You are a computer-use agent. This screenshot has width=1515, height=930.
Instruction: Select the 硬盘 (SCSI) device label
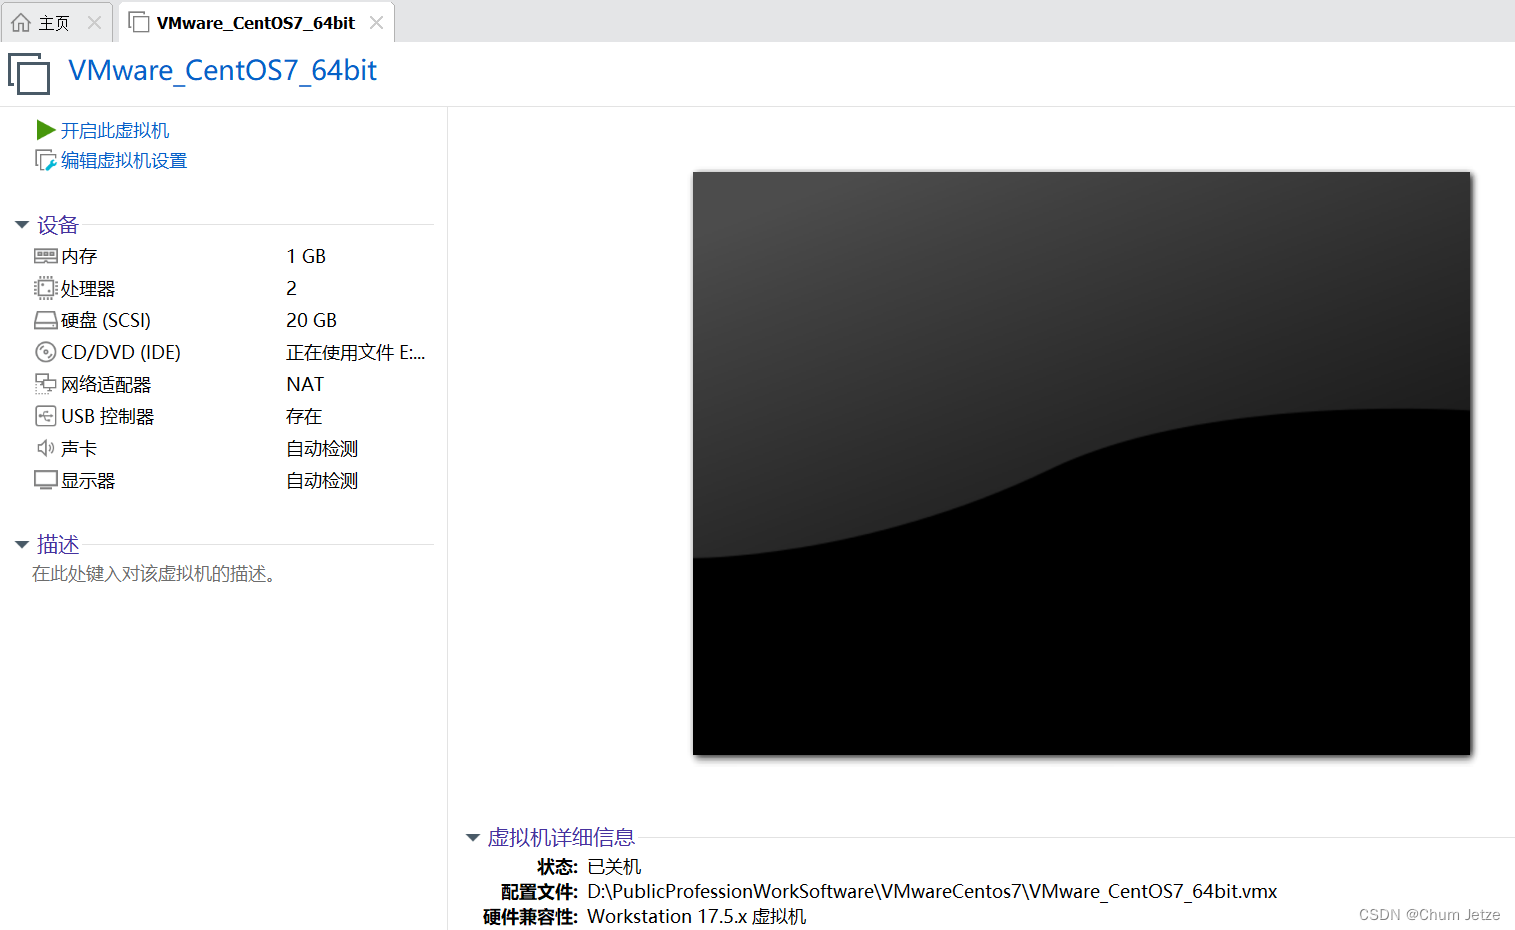[x=106, y=321]
